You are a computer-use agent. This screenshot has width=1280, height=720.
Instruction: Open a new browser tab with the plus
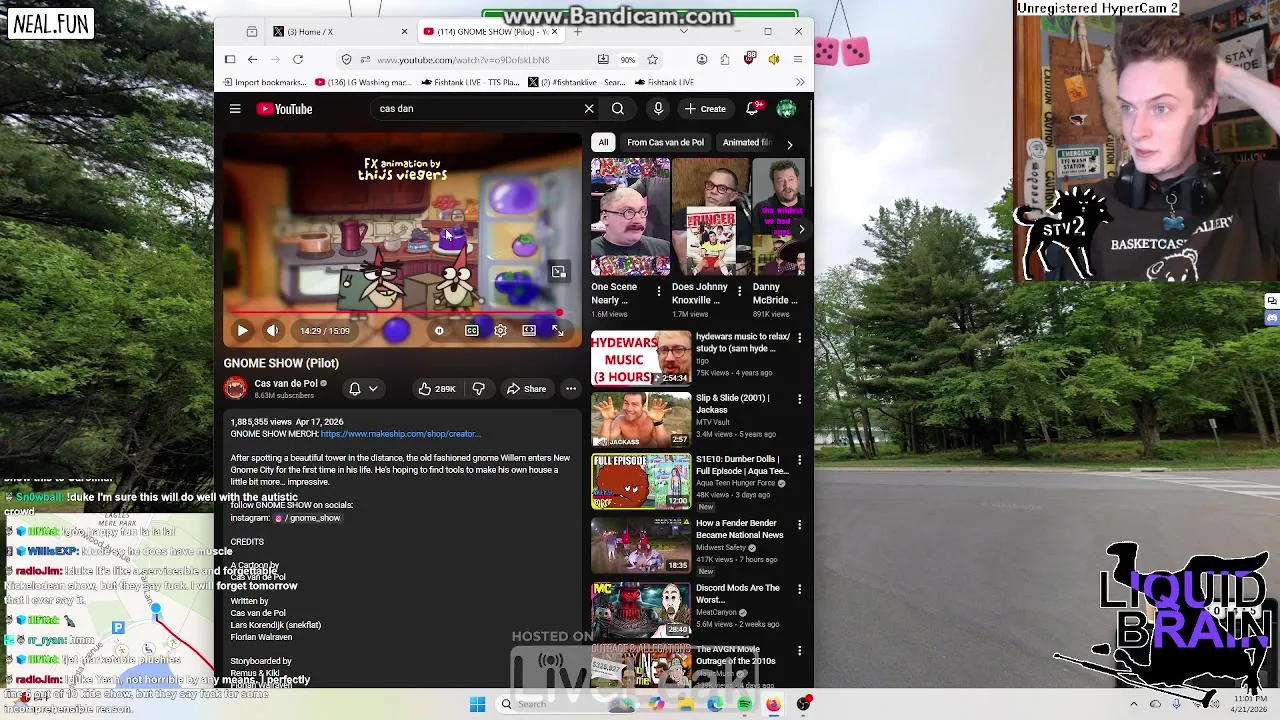click(577, 32)
